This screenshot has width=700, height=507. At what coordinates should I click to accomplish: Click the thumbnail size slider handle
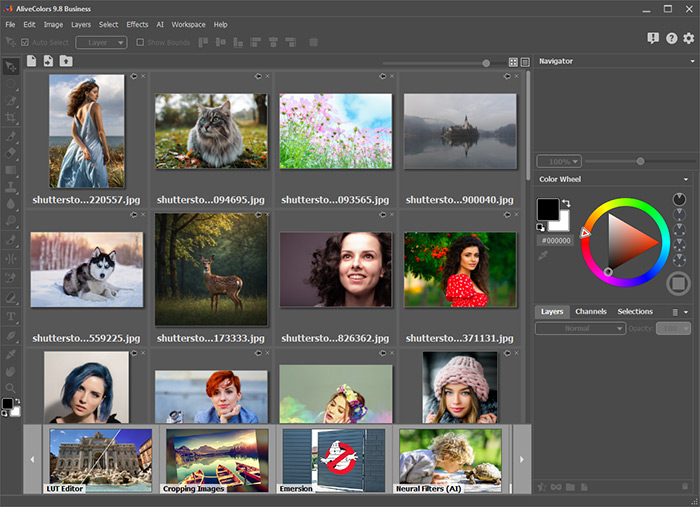[x=486, y=63]
